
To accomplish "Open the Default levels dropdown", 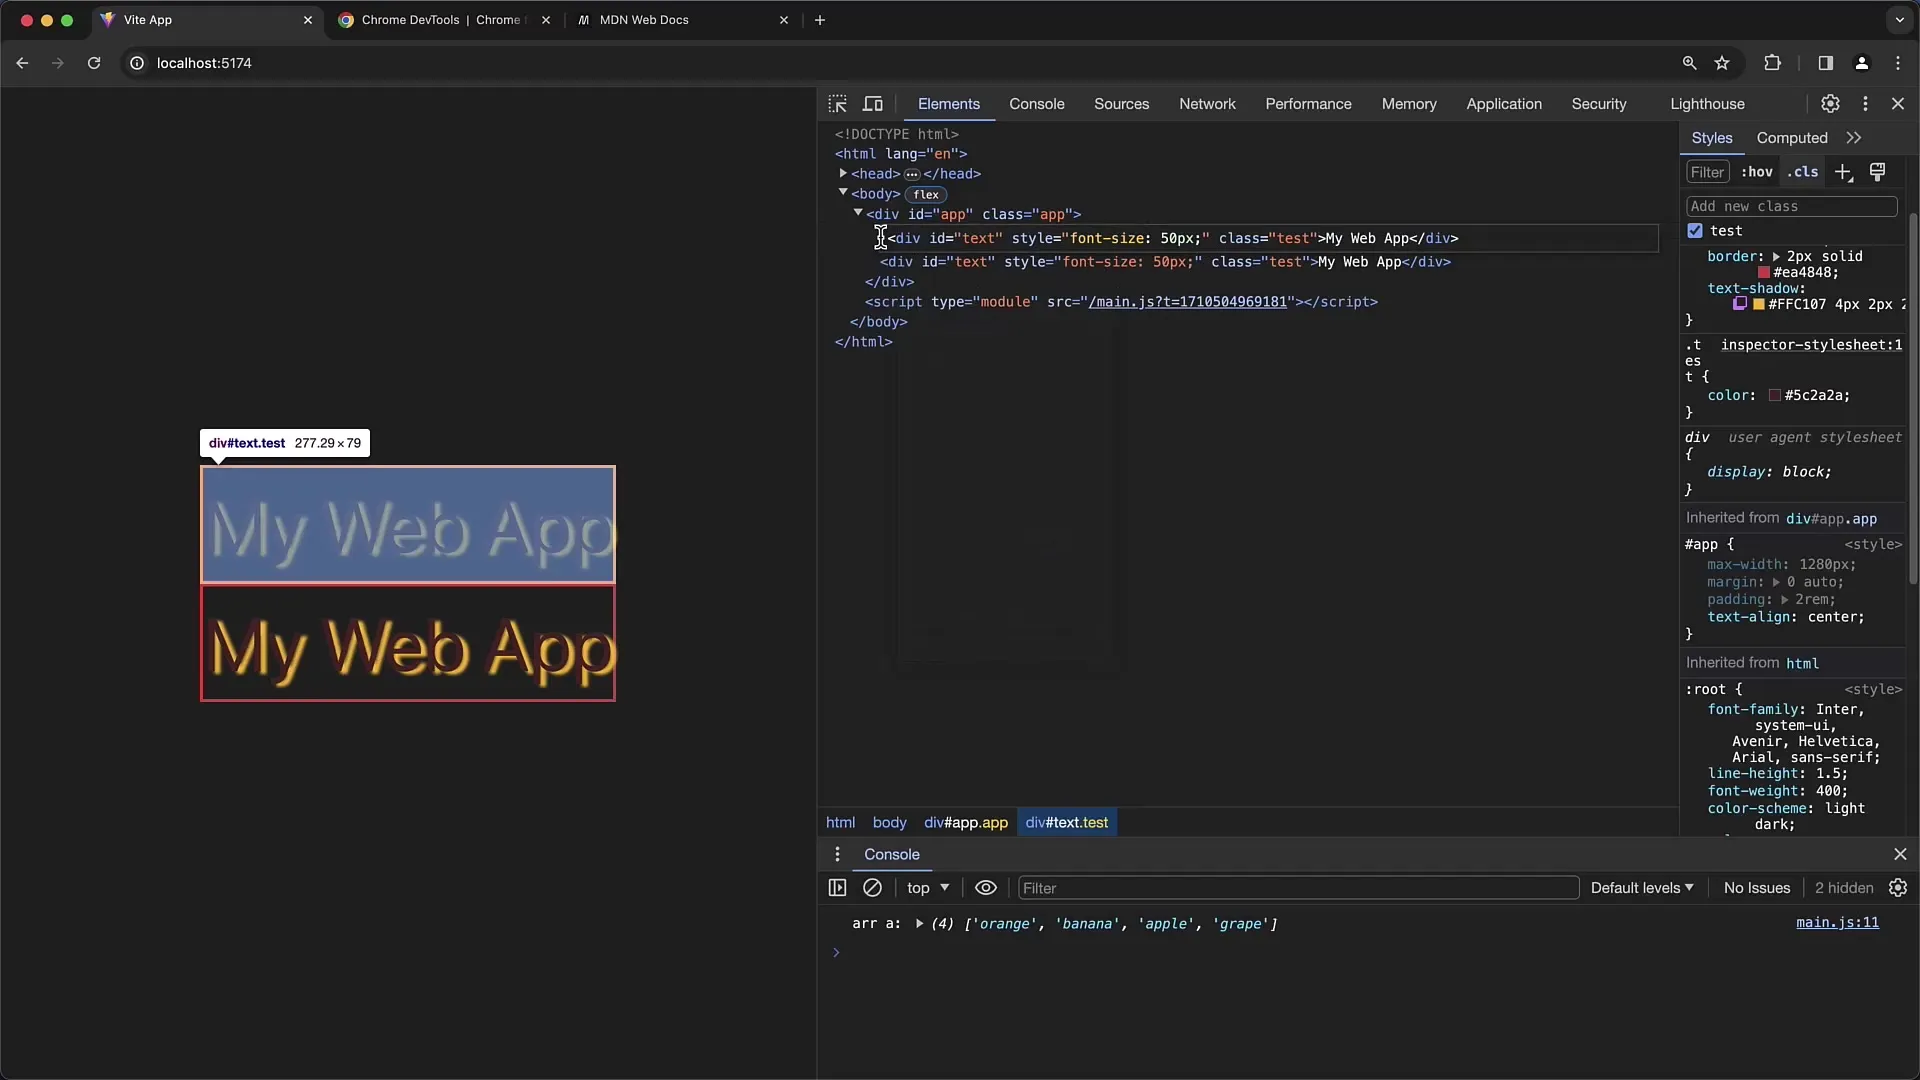I will pyautogui.click(x=1642, y=888).
